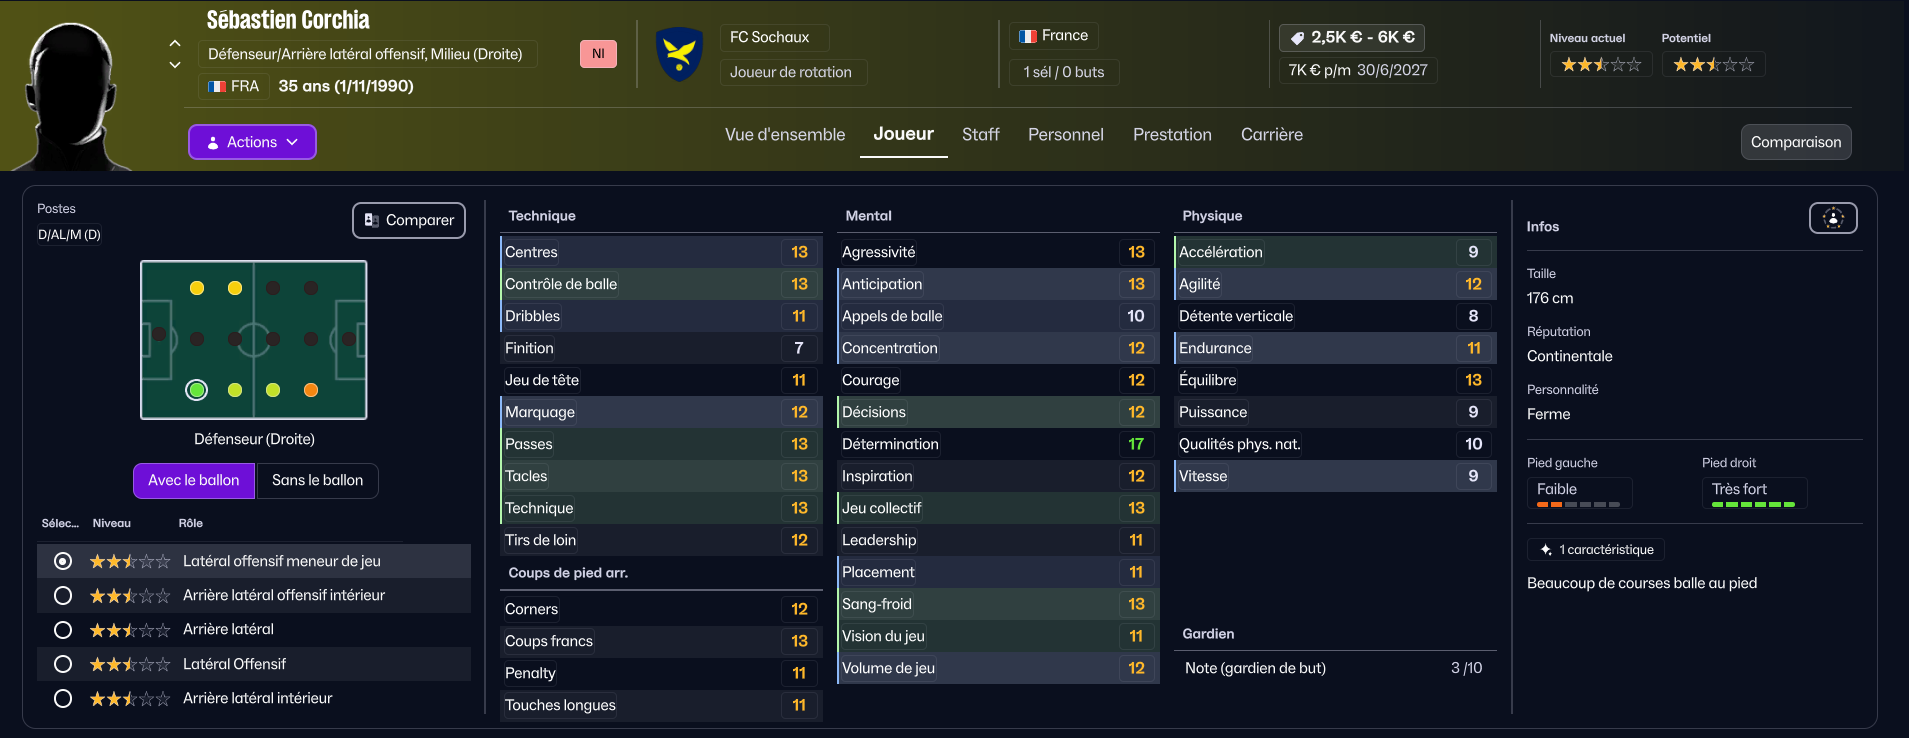
Task: Select the green right defender position dot
Action: (x=197, y=390)
